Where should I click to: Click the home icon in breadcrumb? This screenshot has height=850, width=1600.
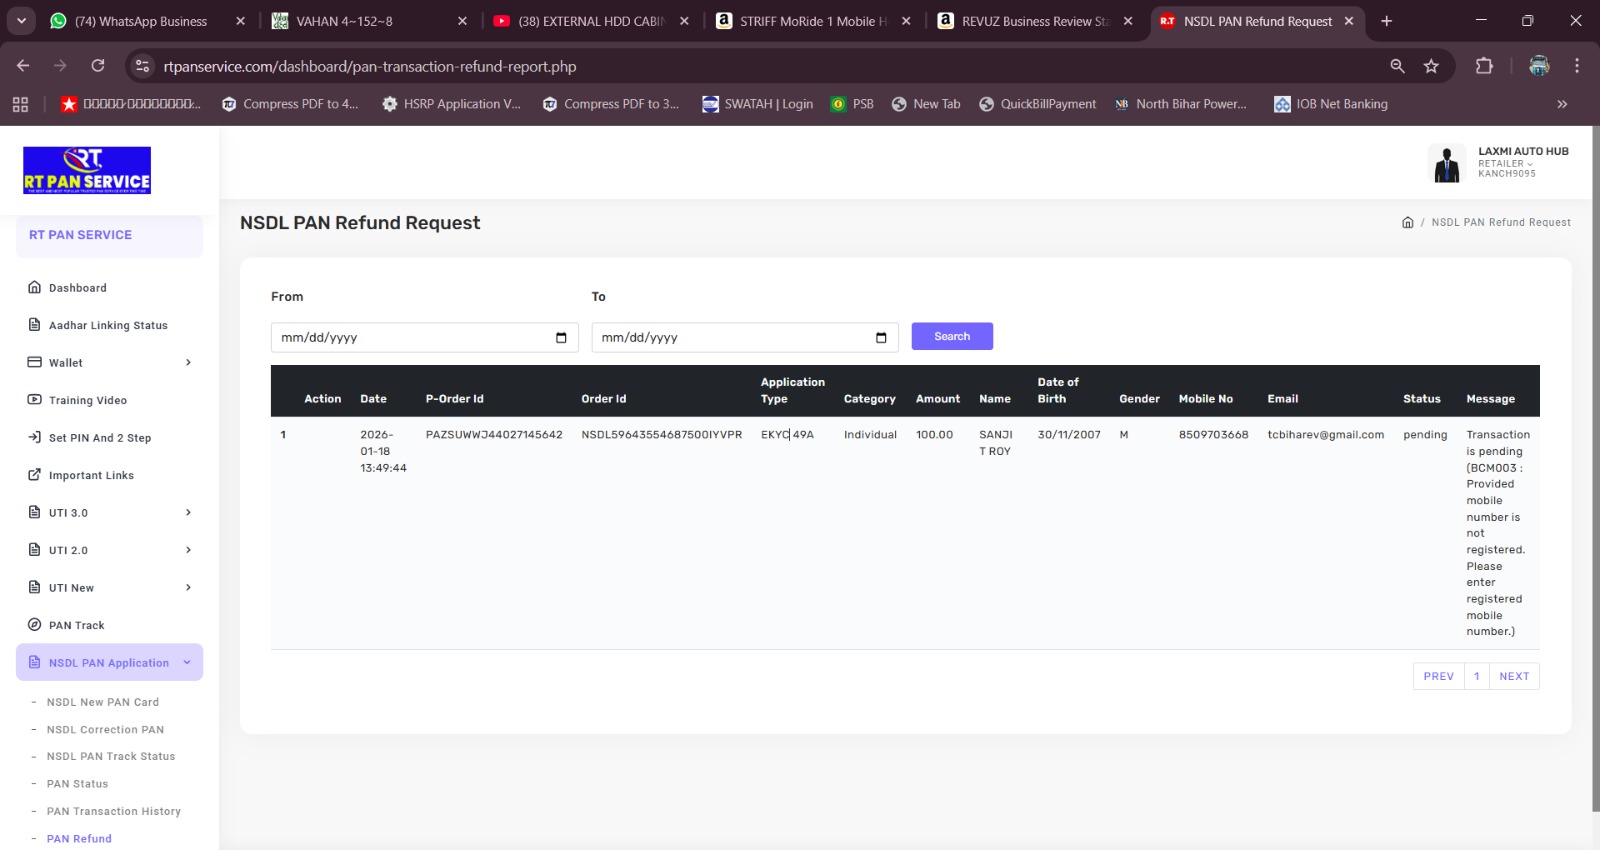tap(1407, 223)
